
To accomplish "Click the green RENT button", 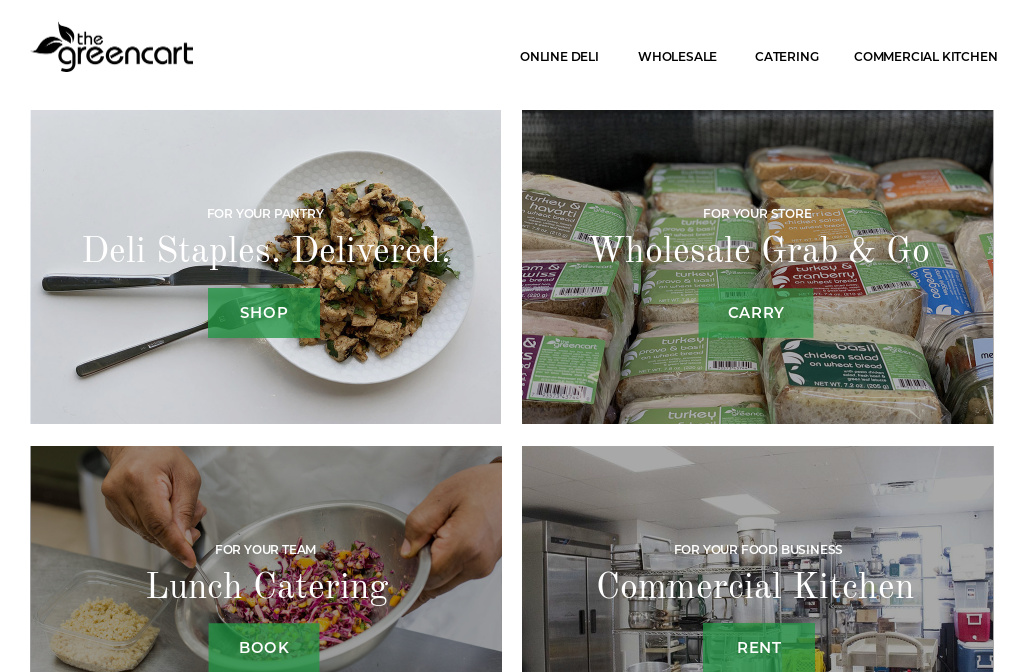I will click(x=759, y=647).
